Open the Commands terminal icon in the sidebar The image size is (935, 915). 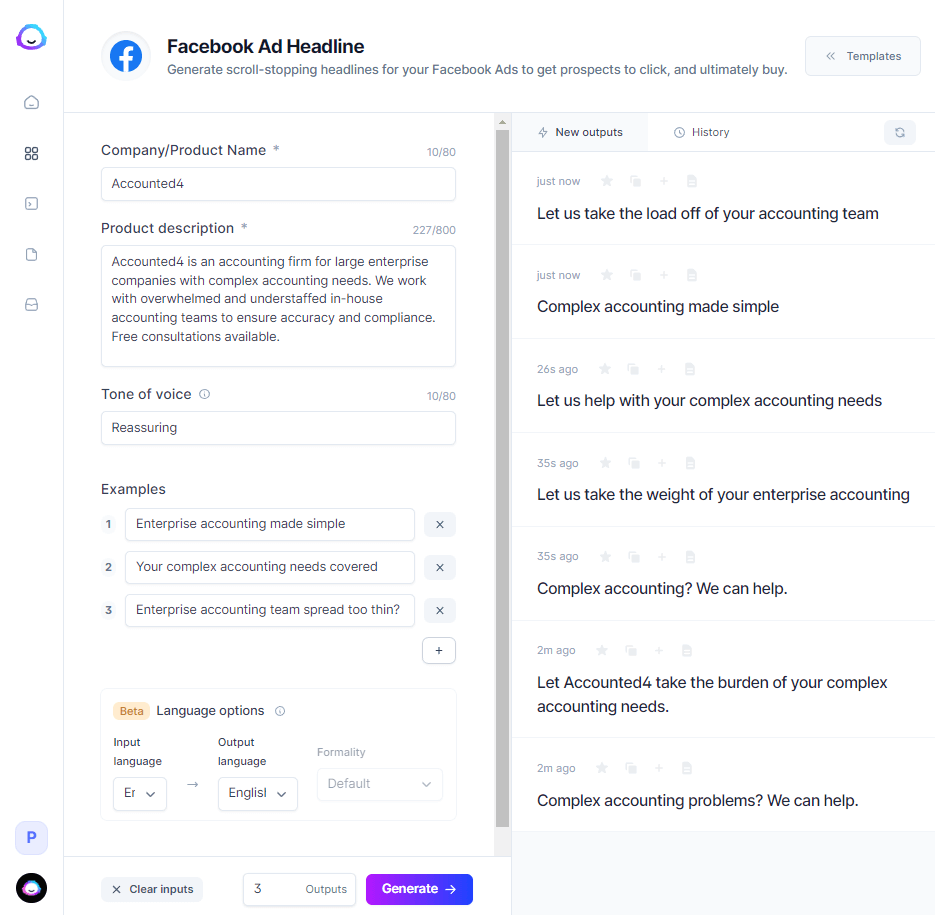point(31,204)
